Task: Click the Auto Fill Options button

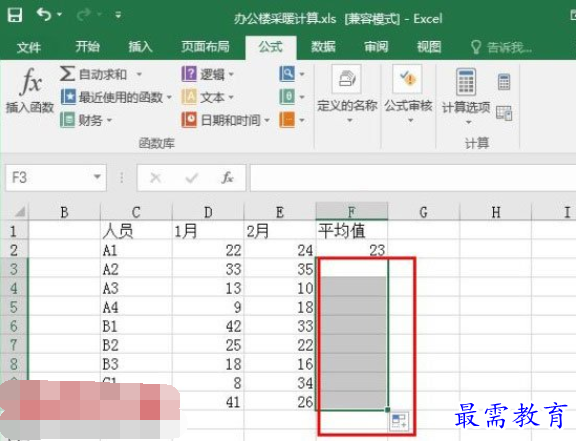Action: [399, 421]
